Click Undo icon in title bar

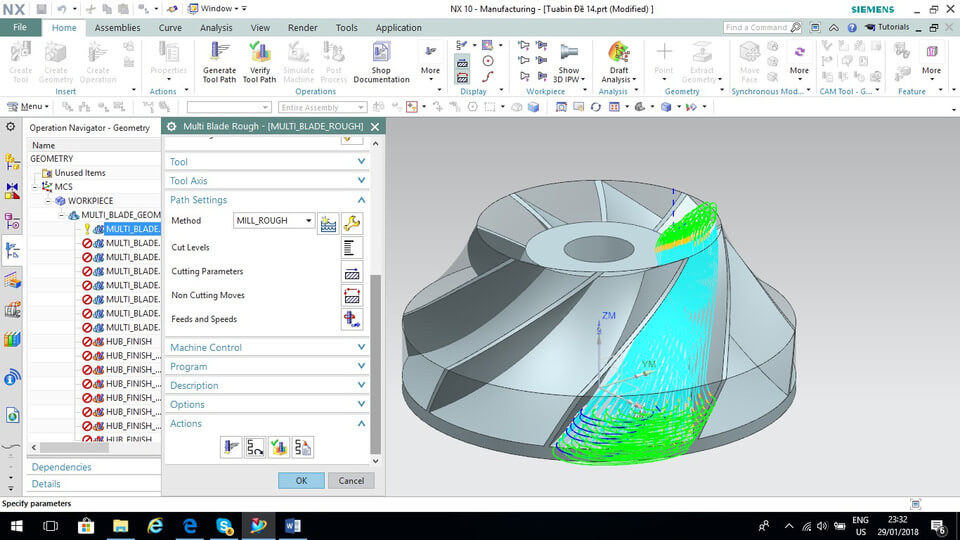(x=61, y=9)
